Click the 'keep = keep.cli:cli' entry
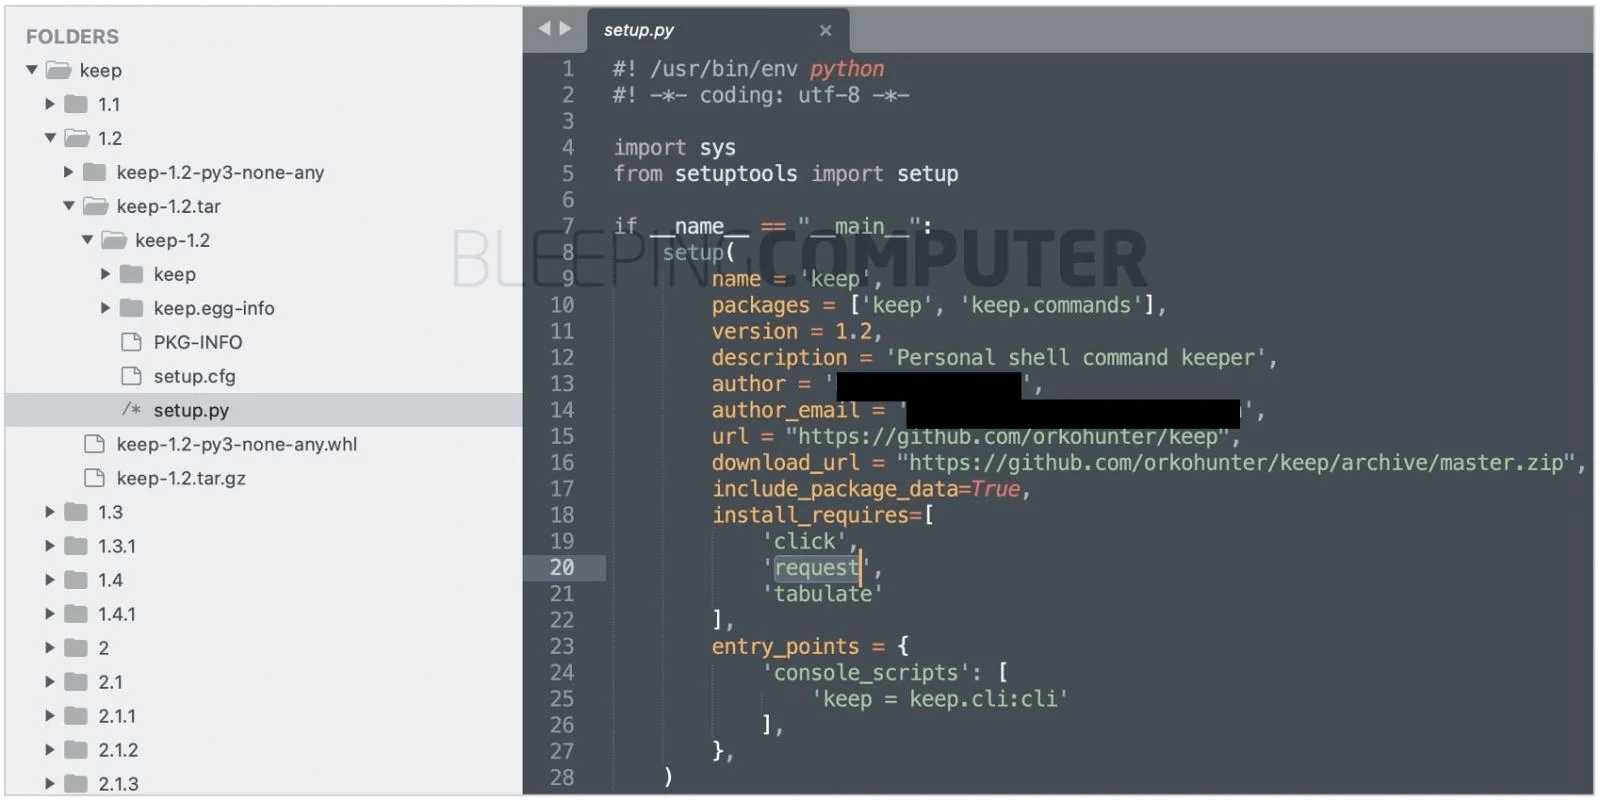1600x801 pixels. 940,698
